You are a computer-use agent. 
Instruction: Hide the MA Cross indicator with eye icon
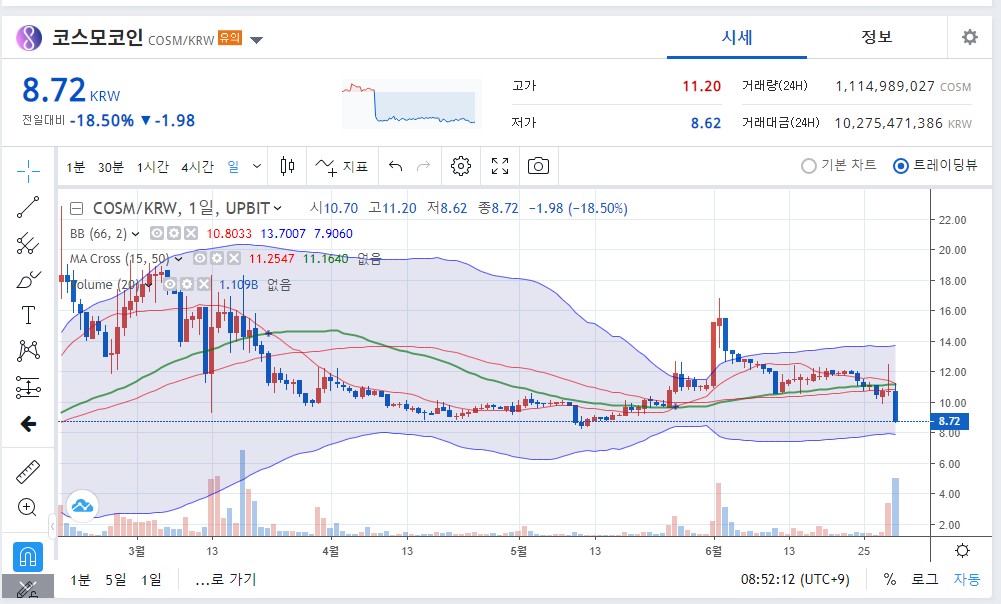click(x=200, y=259)
